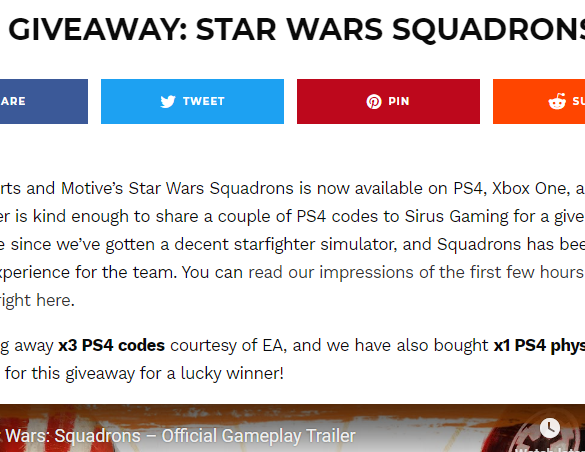Share the article via the blue Facebook button
Image resolution: width=585 pixels, height=452 pixels.
(x=44, y=101)
